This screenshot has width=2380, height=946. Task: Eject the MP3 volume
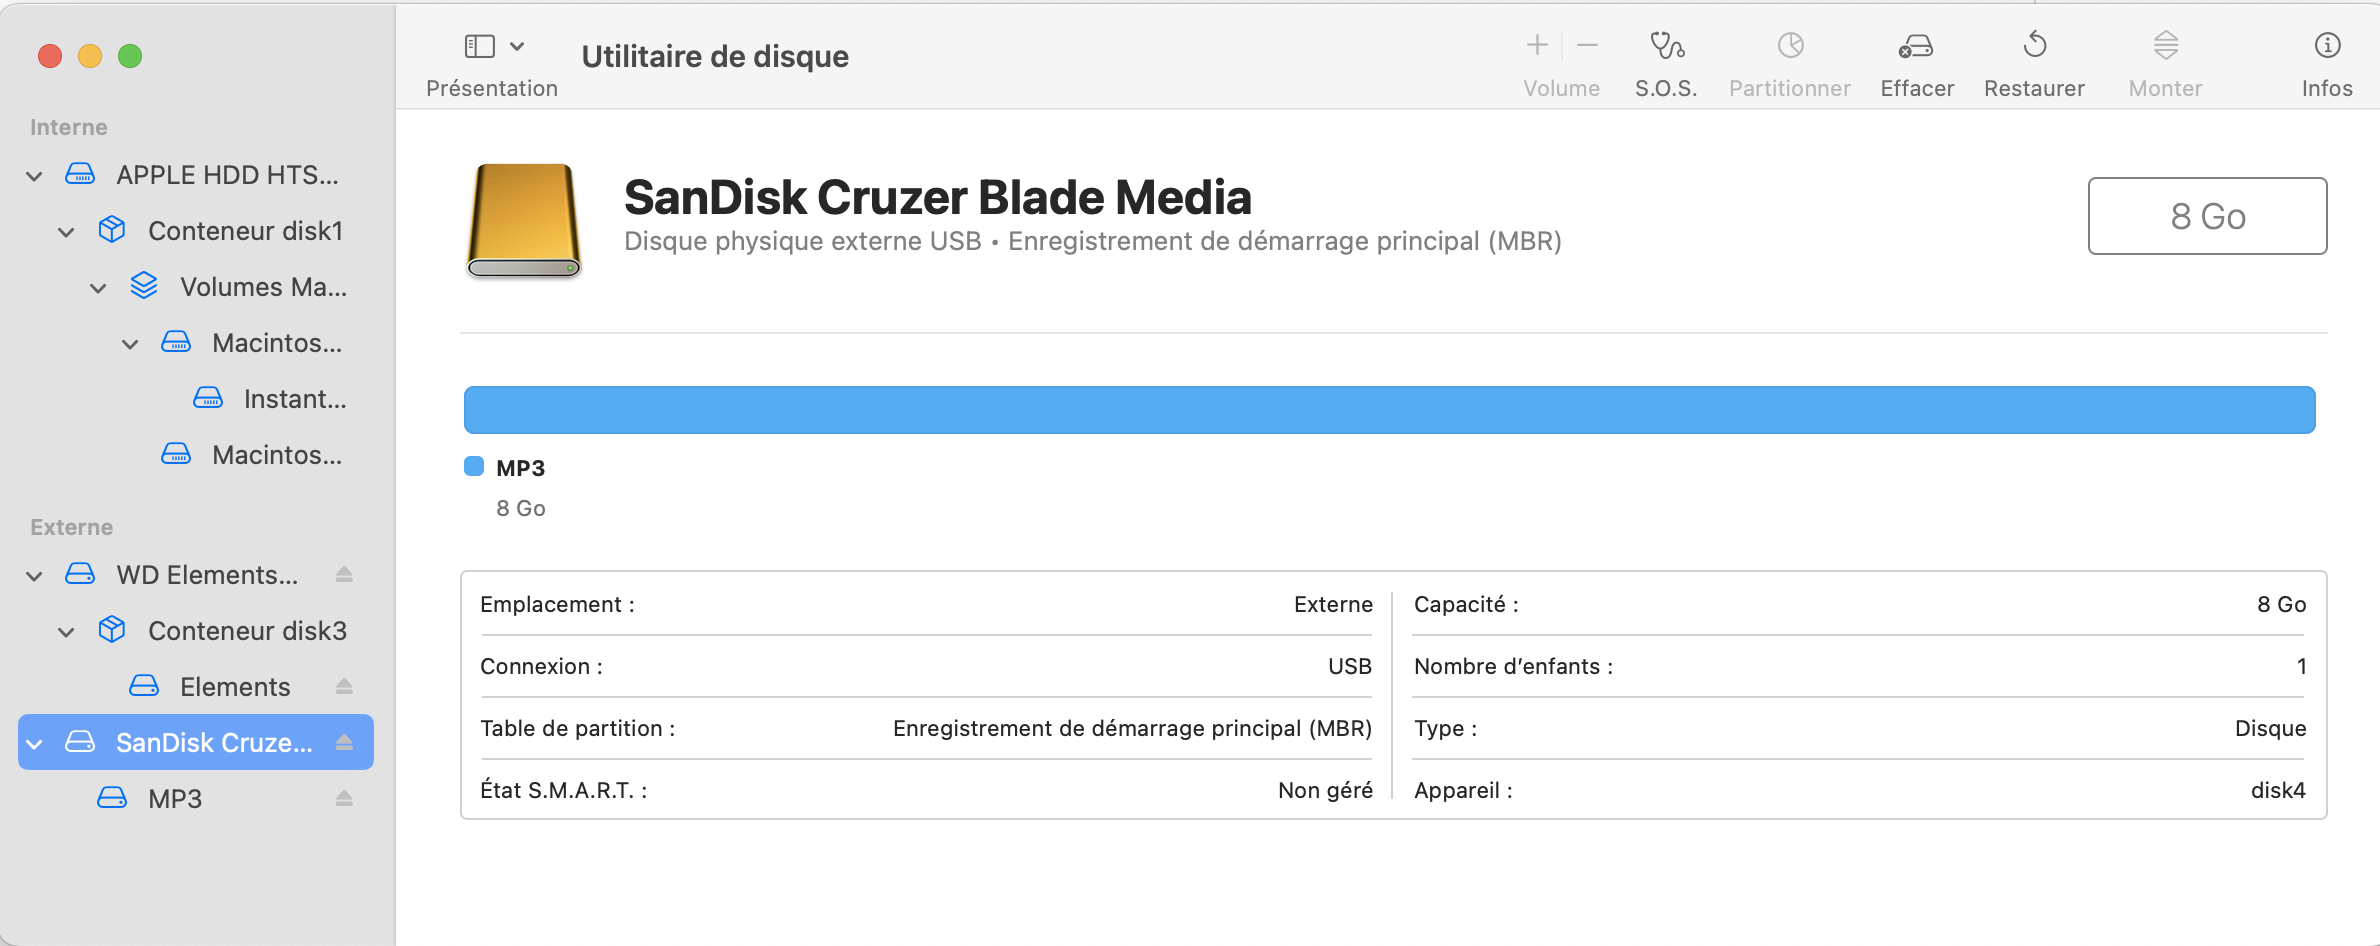pyautogui.click(x=344, y=799)
